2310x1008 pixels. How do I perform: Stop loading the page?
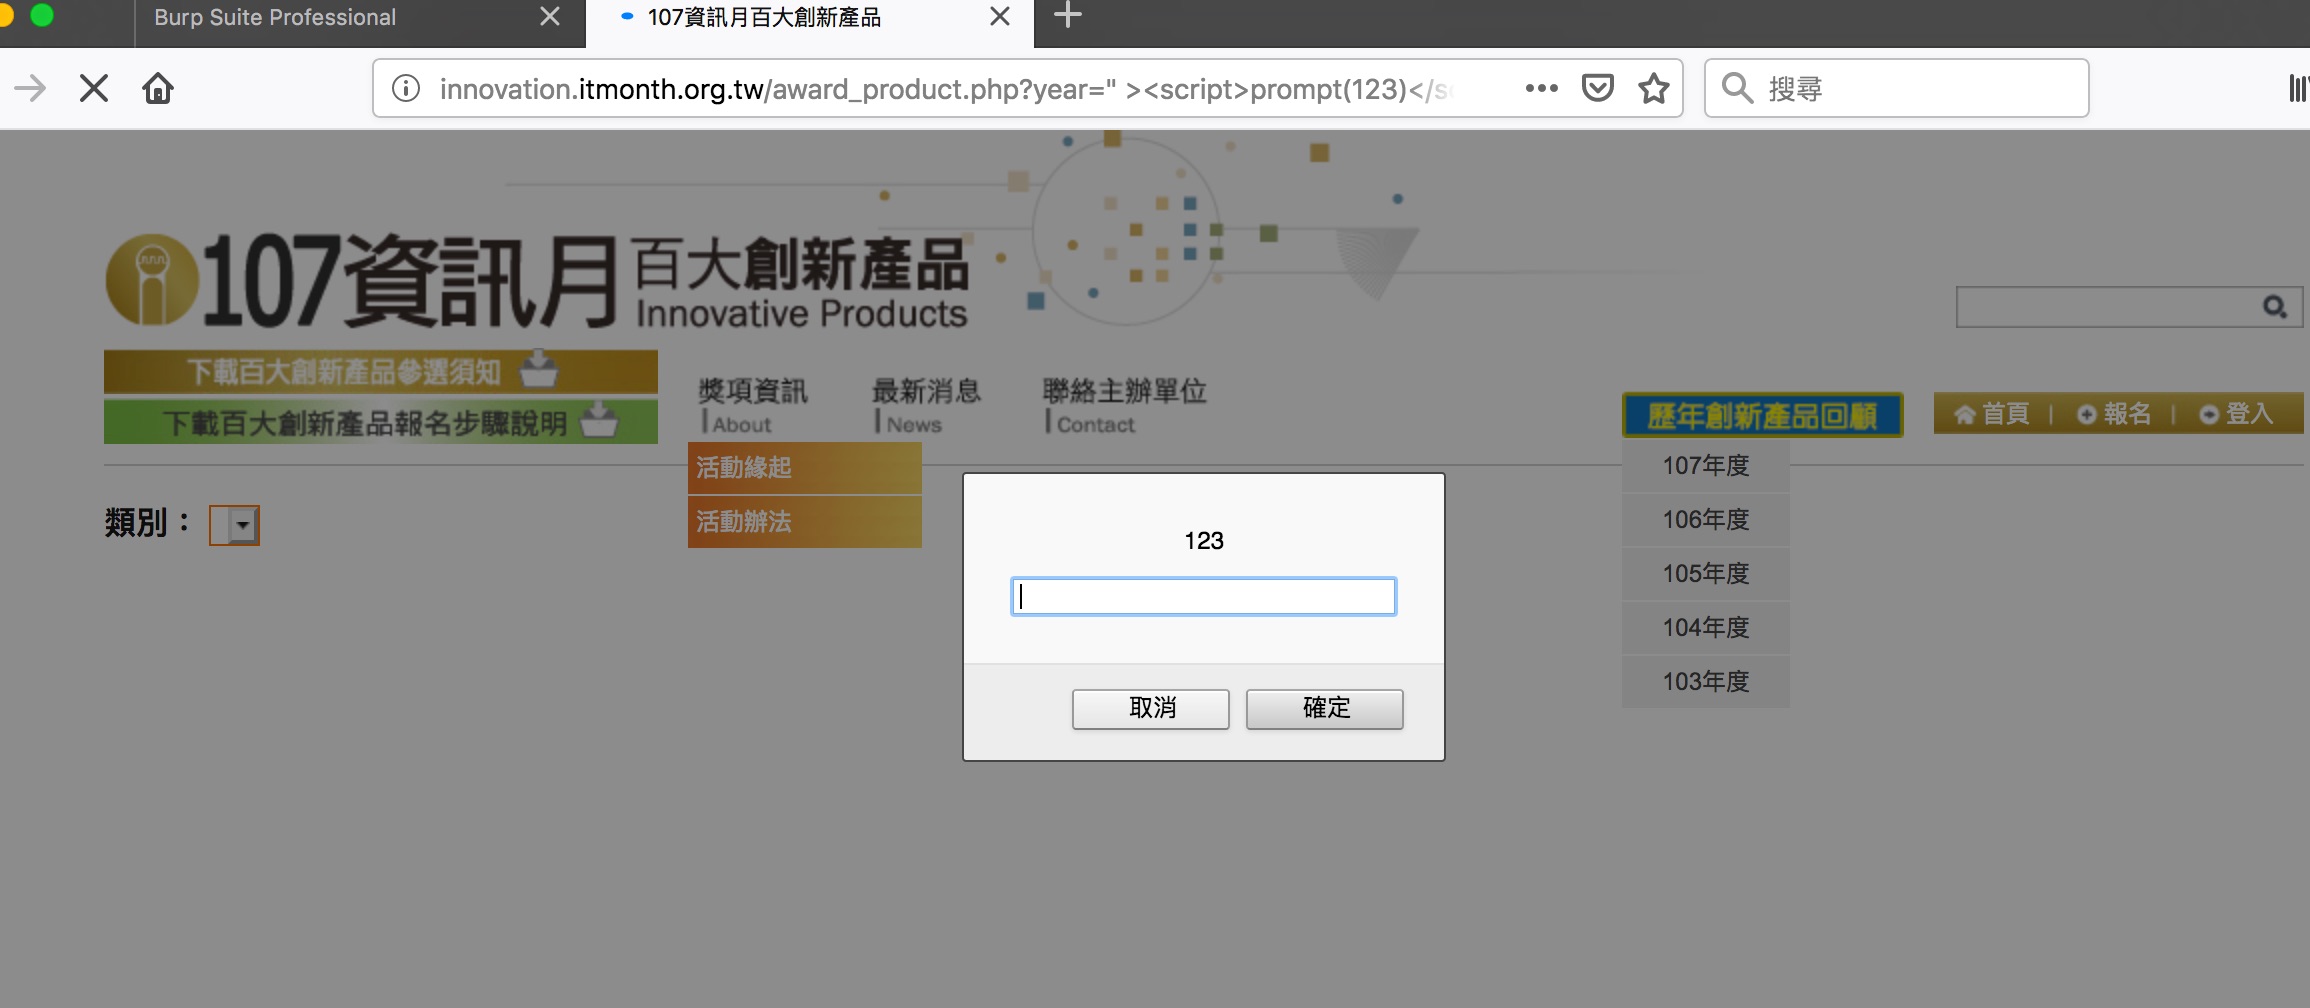tap(94, 89)
